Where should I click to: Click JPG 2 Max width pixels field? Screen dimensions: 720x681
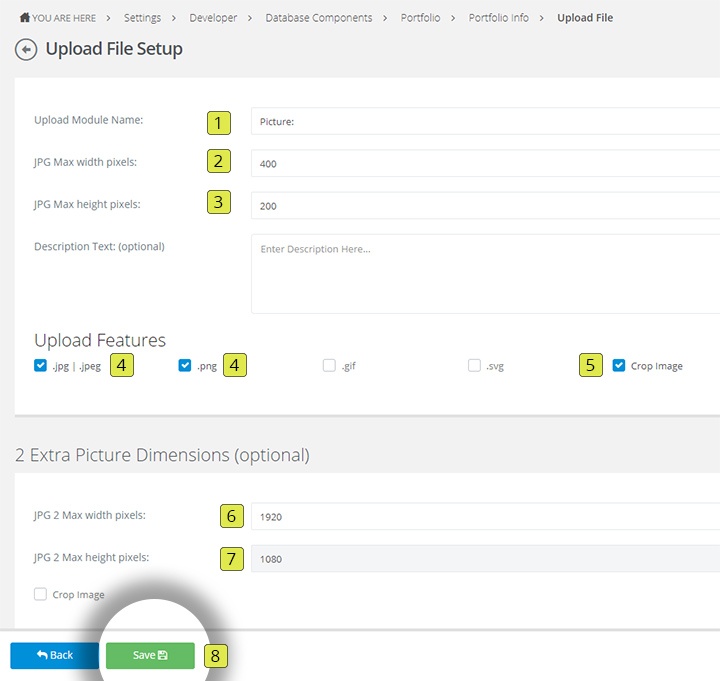pos(485,517)
